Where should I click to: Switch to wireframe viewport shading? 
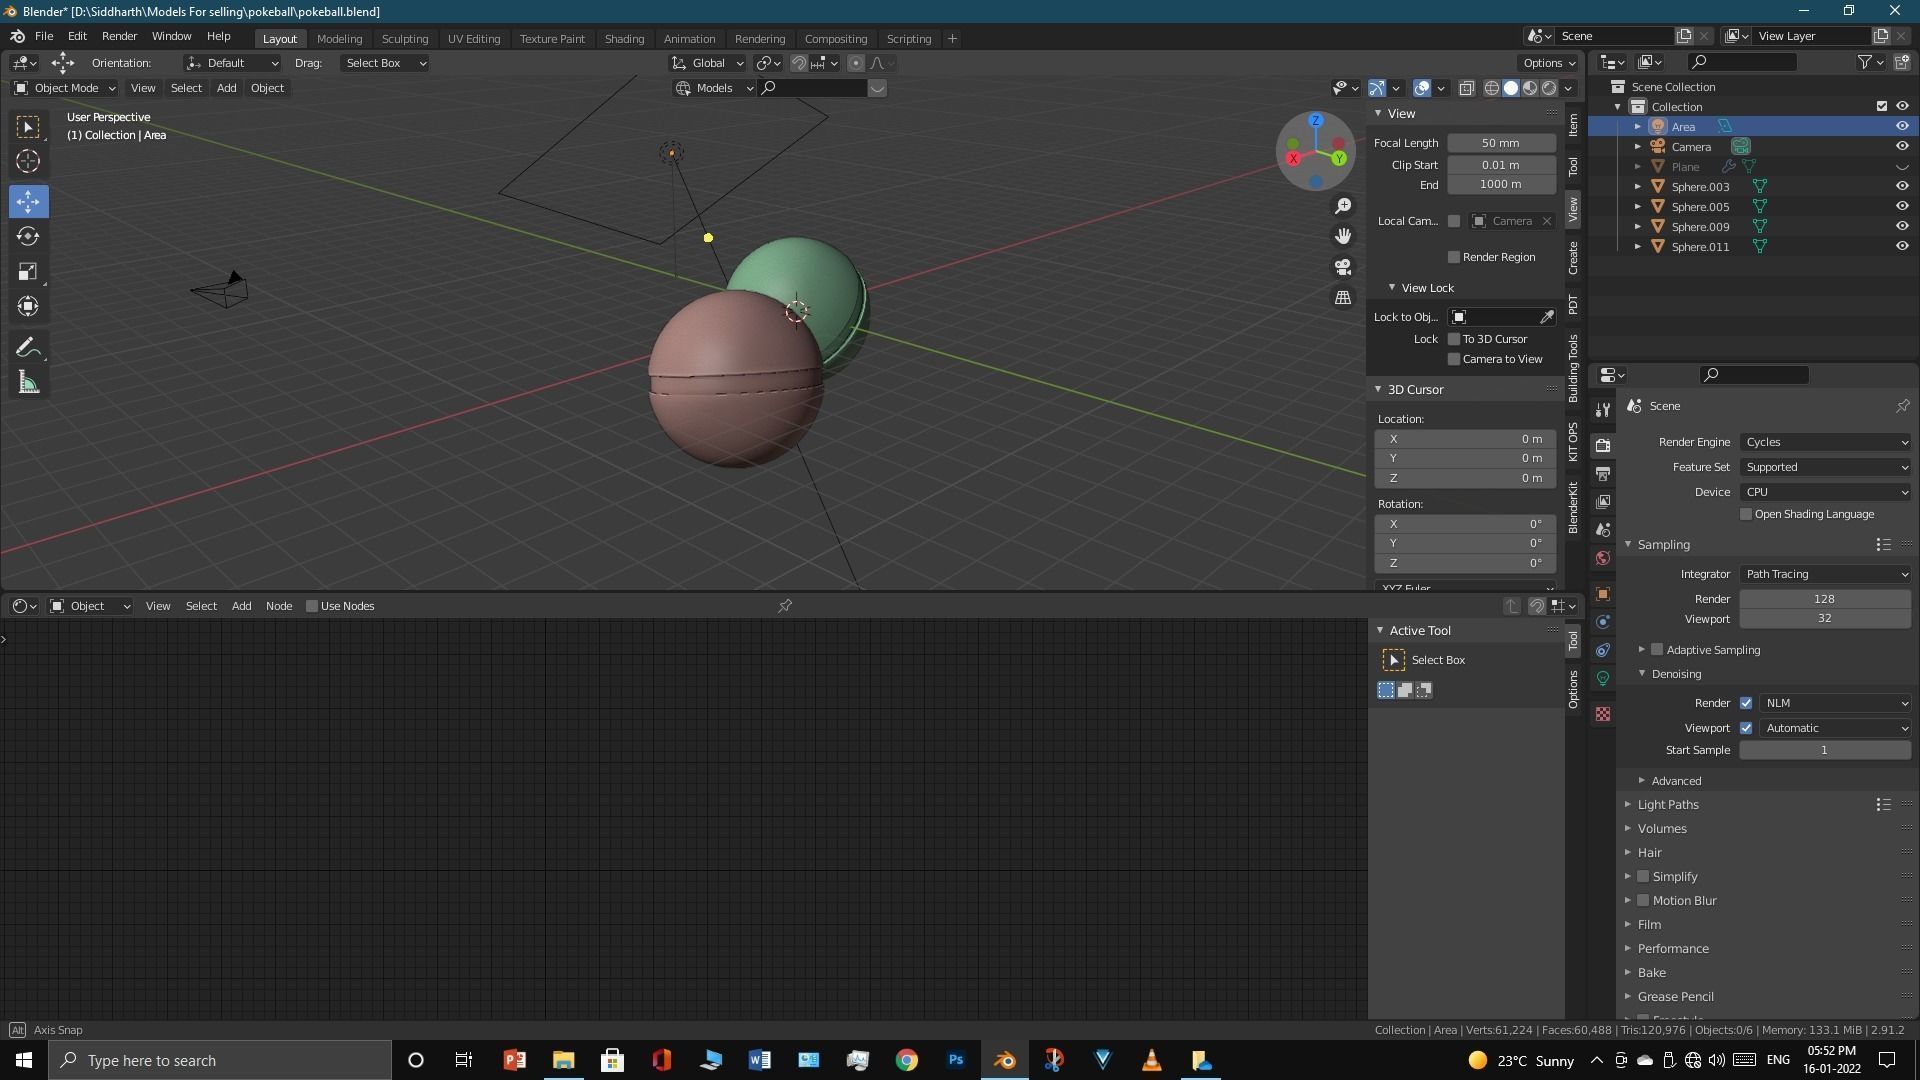1491,88
